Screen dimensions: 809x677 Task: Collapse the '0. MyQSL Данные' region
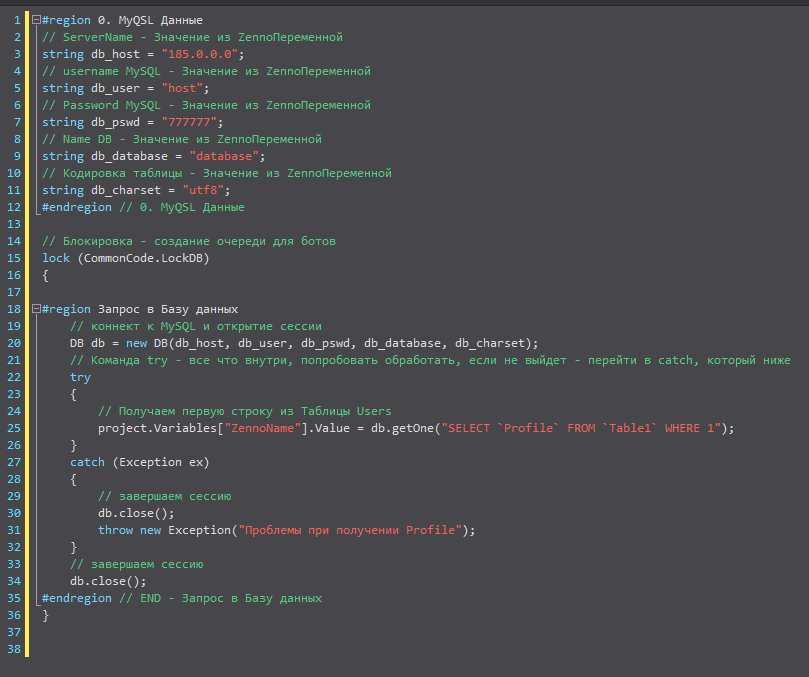click(36, 20)
